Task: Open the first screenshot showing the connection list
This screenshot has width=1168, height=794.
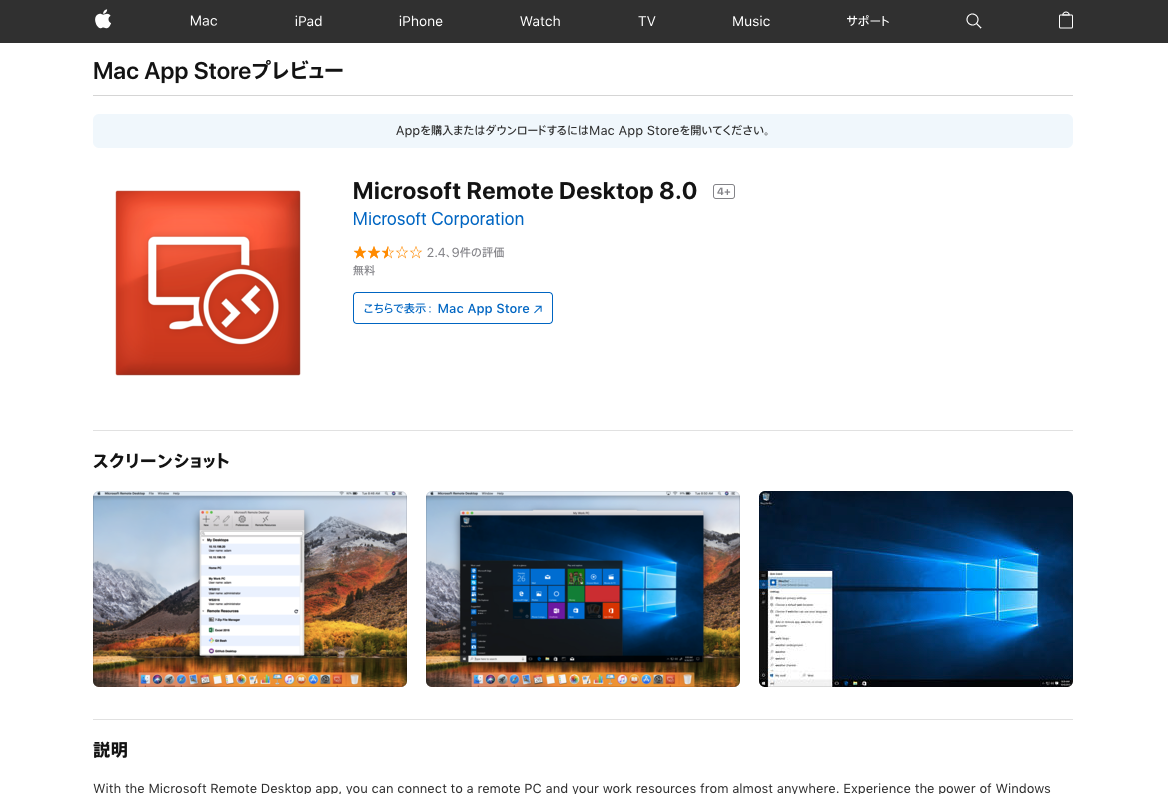Action: pos(250,588)
